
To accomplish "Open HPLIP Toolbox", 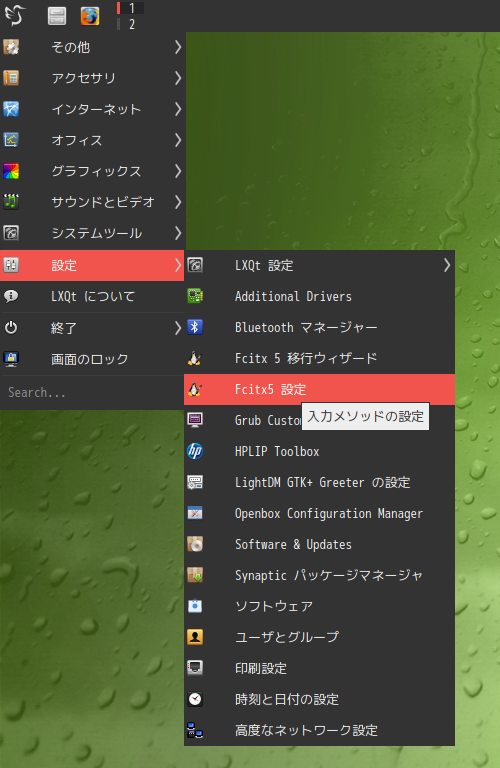I will tap(319, 451).
